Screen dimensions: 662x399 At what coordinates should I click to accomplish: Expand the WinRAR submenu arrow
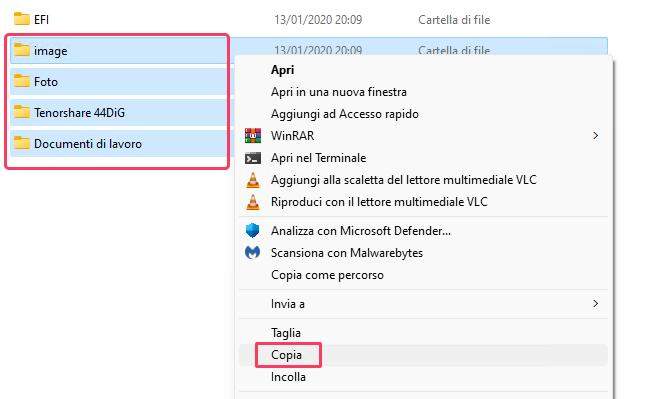click(x=595, y=136)
